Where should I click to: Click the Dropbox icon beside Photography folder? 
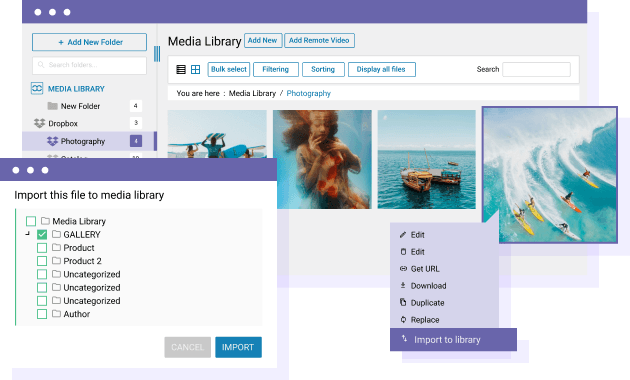(52, 141)
